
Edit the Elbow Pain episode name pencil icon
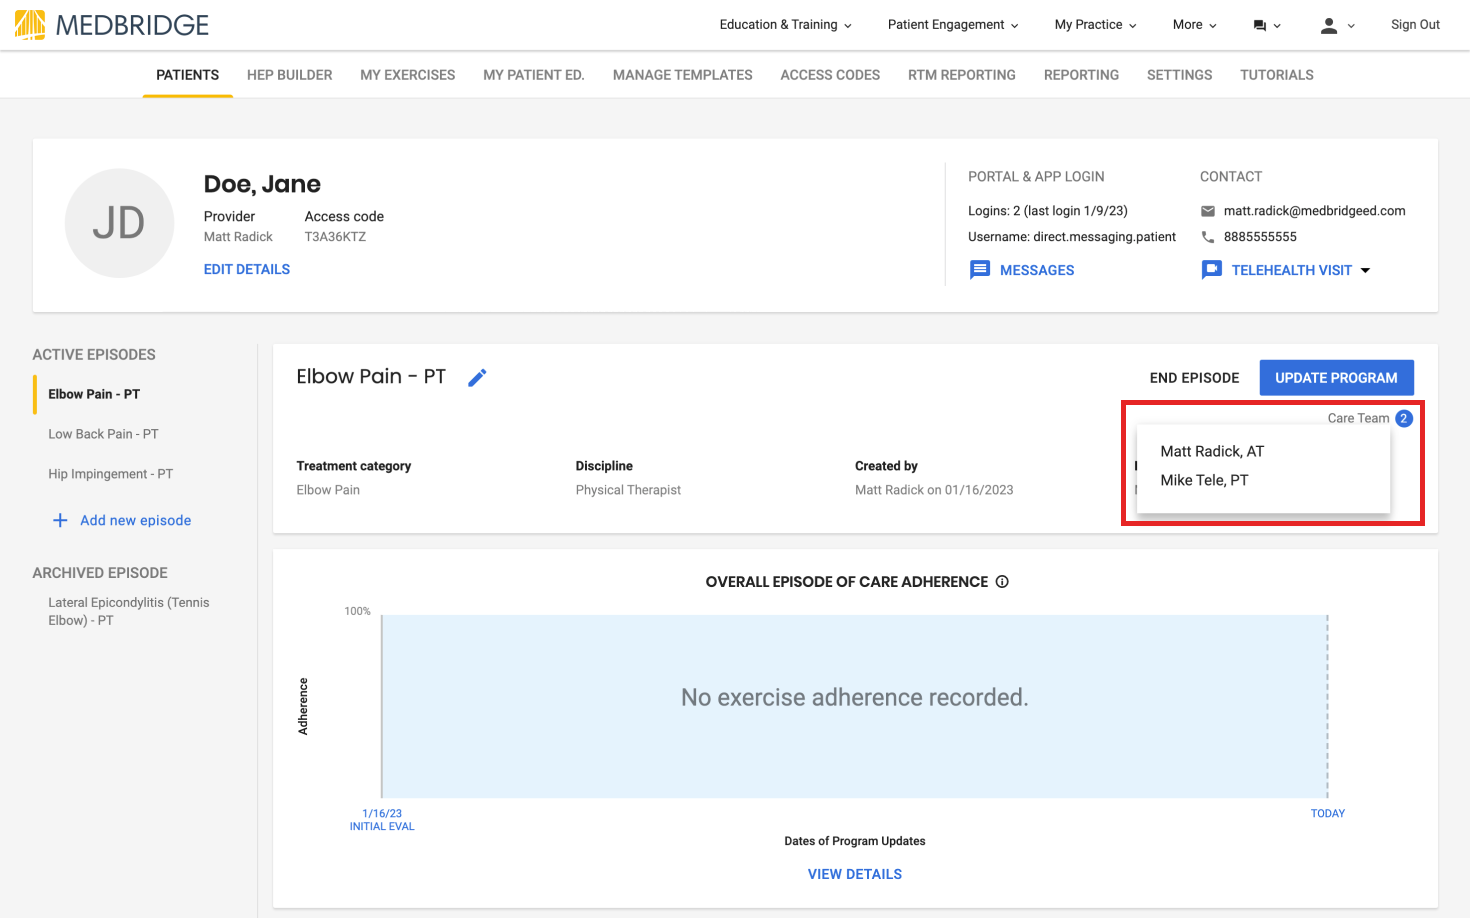click(477, 377)
